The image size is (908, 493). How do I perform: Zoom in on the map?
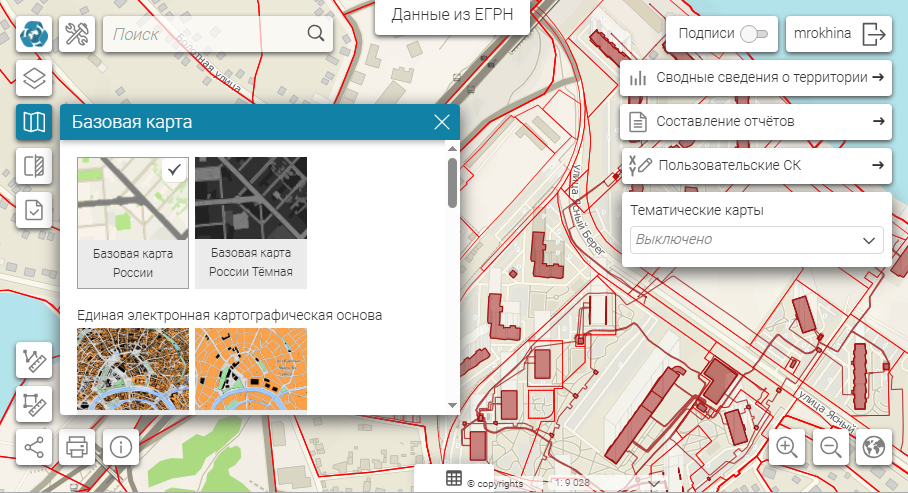pyautogui.click(x=788, y=447)
